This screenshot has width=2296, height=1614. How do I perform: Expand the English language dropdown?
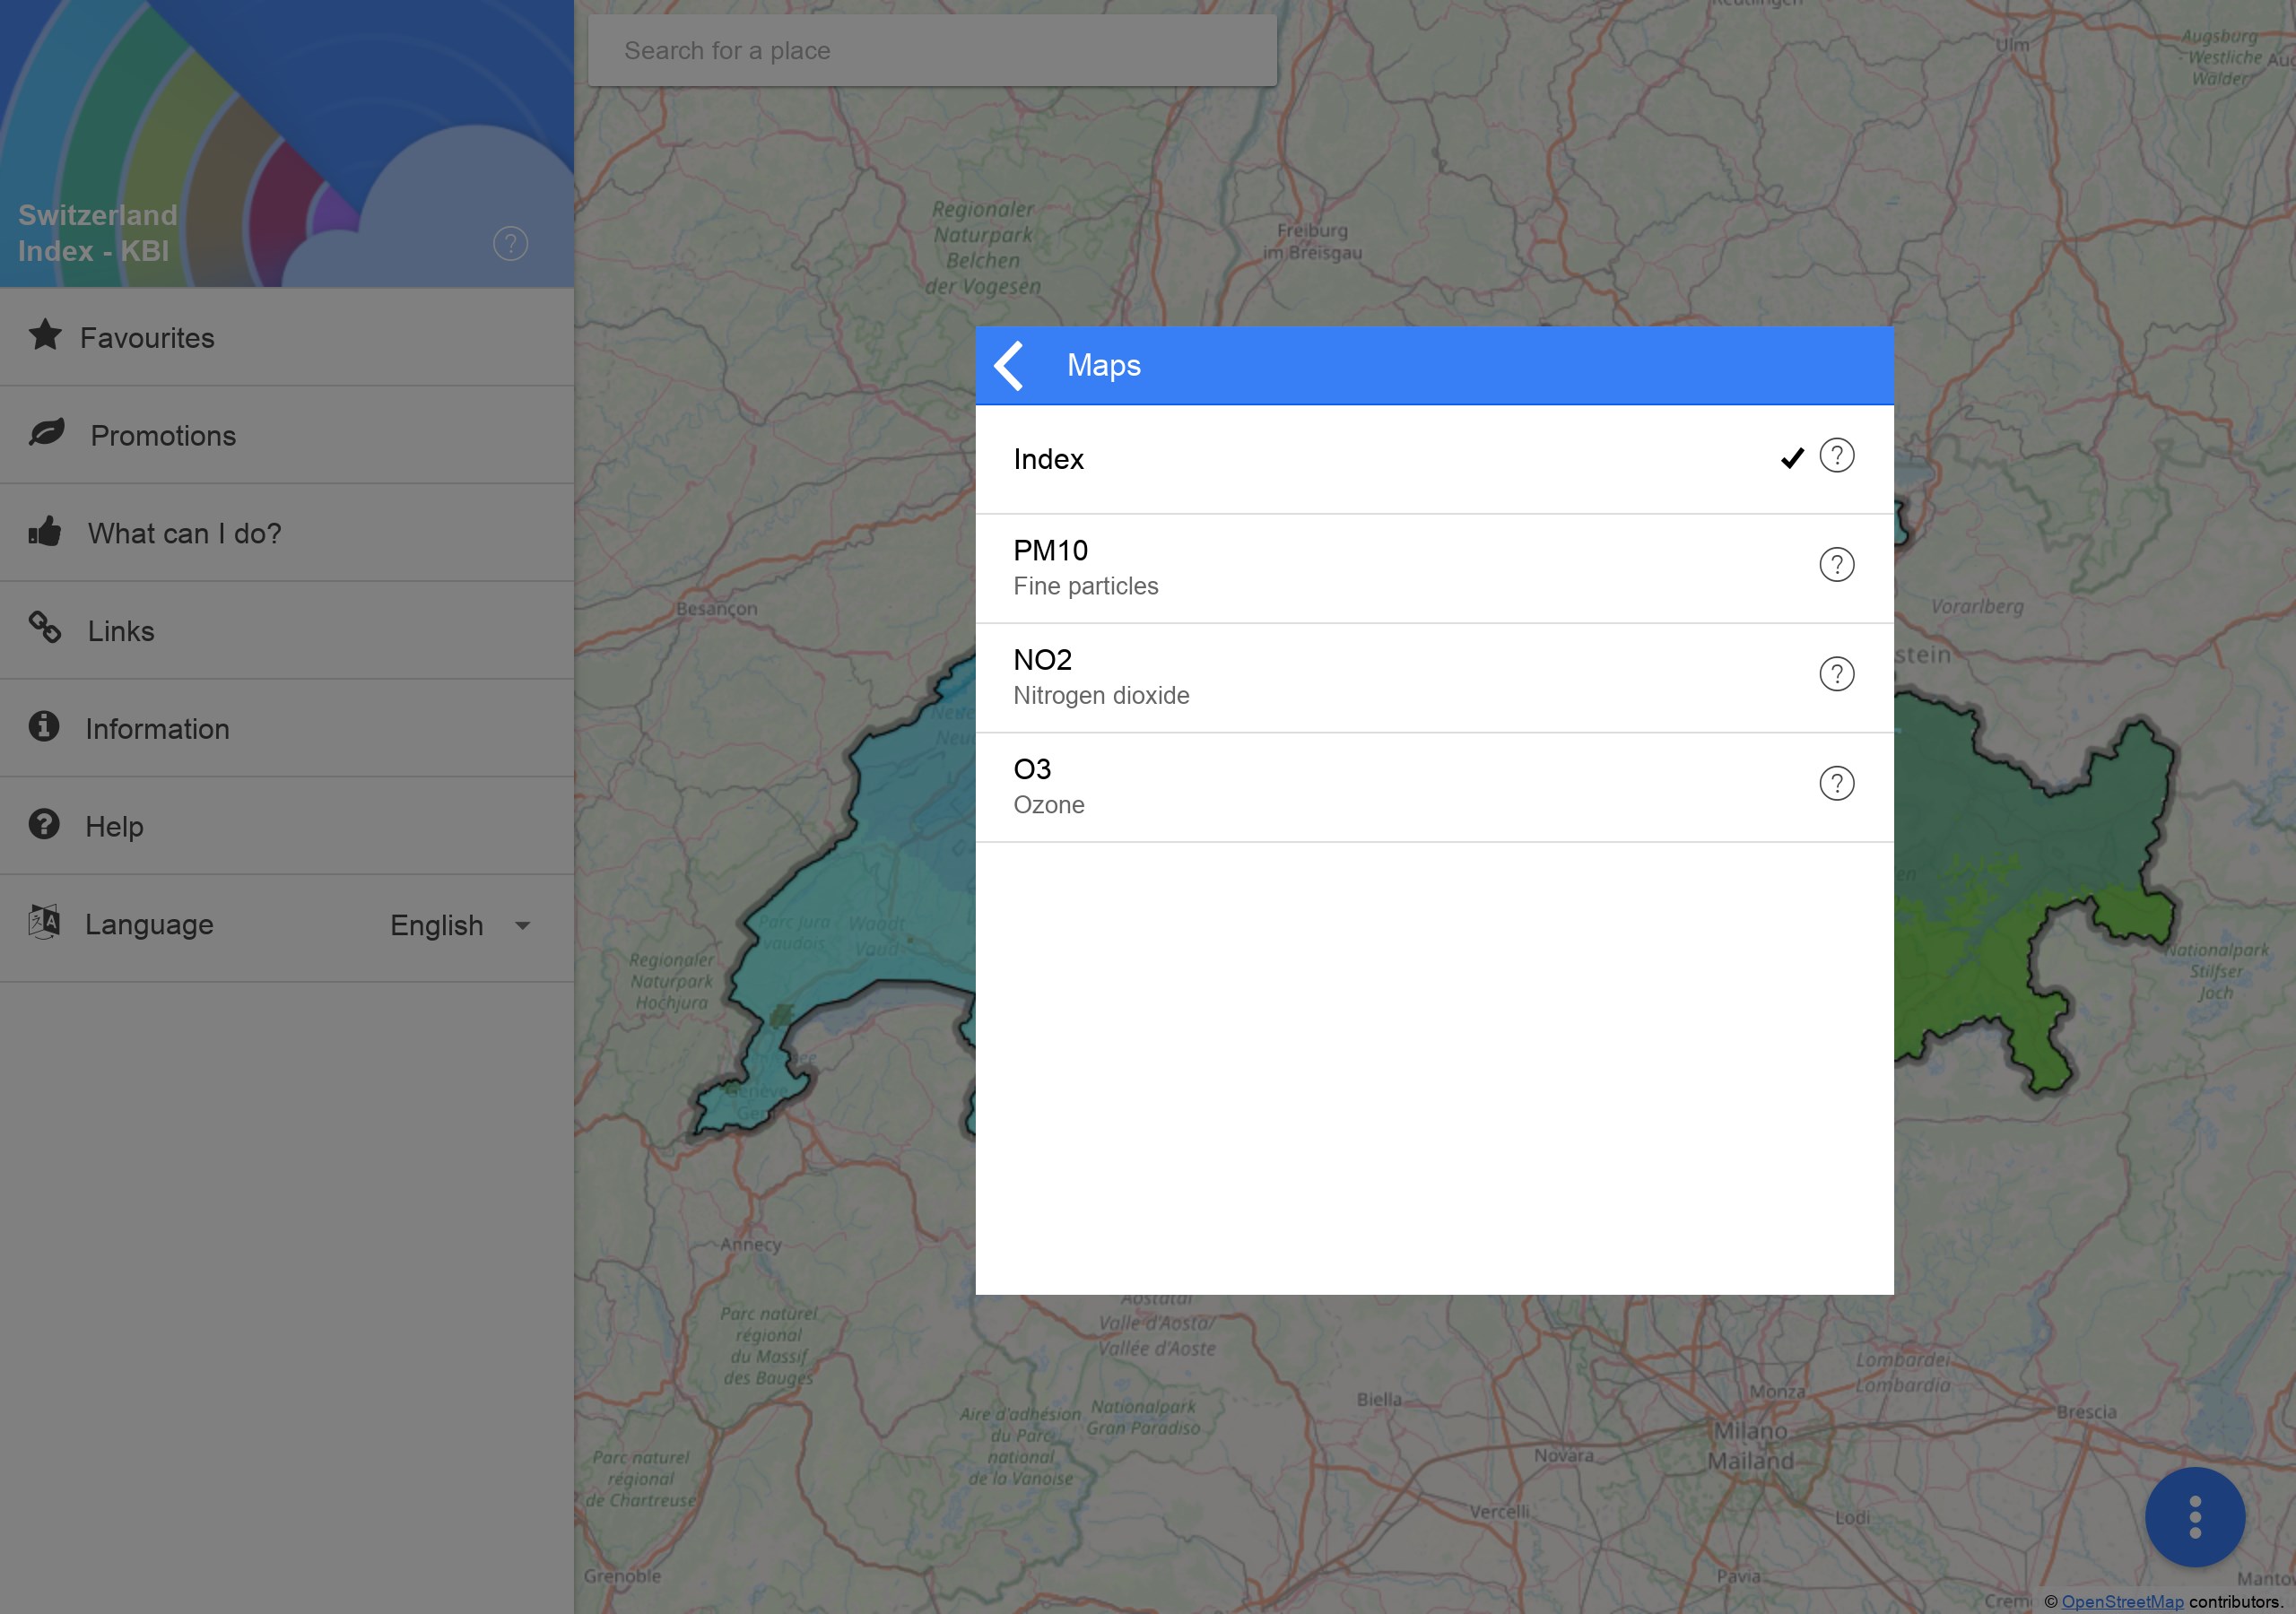pos(437,926)
